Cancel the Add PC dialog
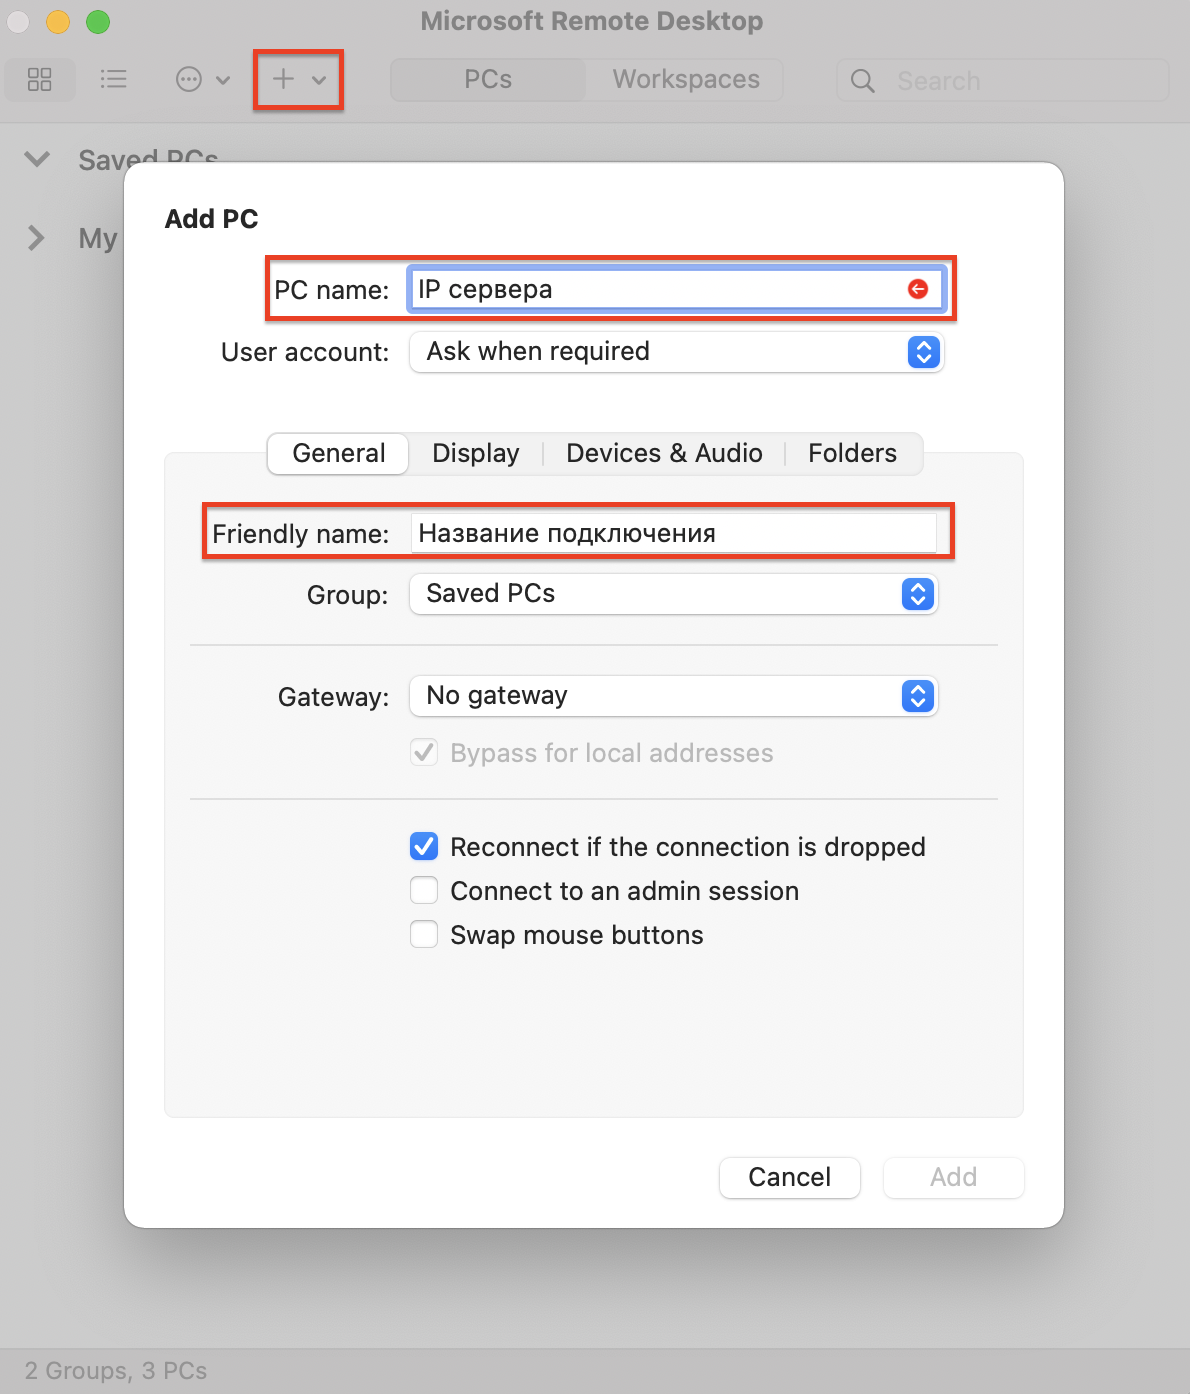The image size is (1190, 1394). tap(790, 1177)
